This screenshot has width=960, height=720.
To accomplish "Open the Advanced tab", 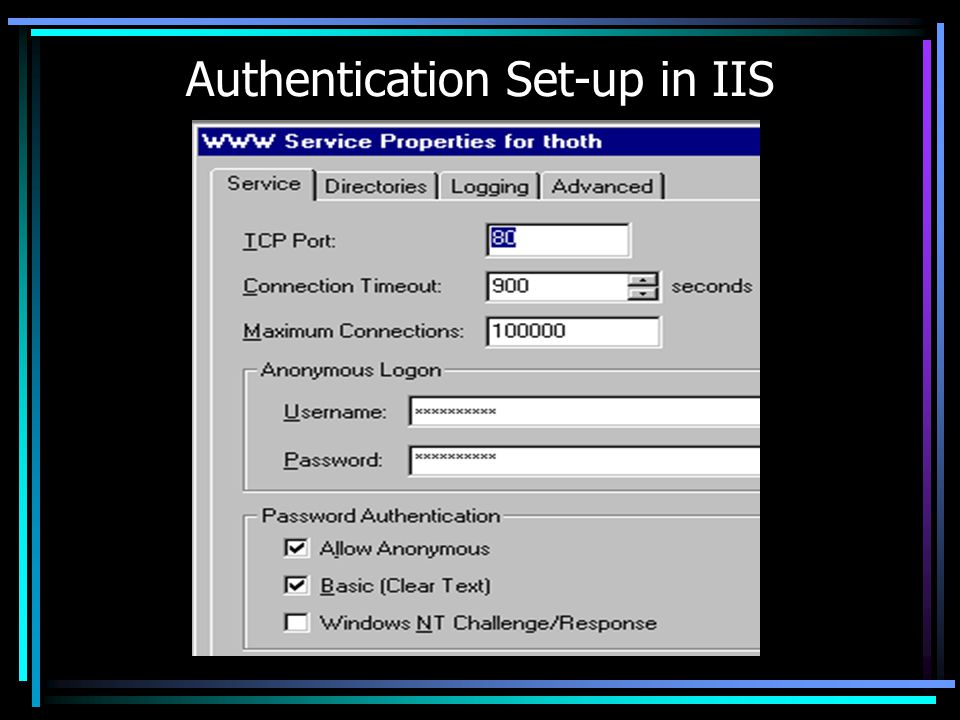I will tap(602, 186).
